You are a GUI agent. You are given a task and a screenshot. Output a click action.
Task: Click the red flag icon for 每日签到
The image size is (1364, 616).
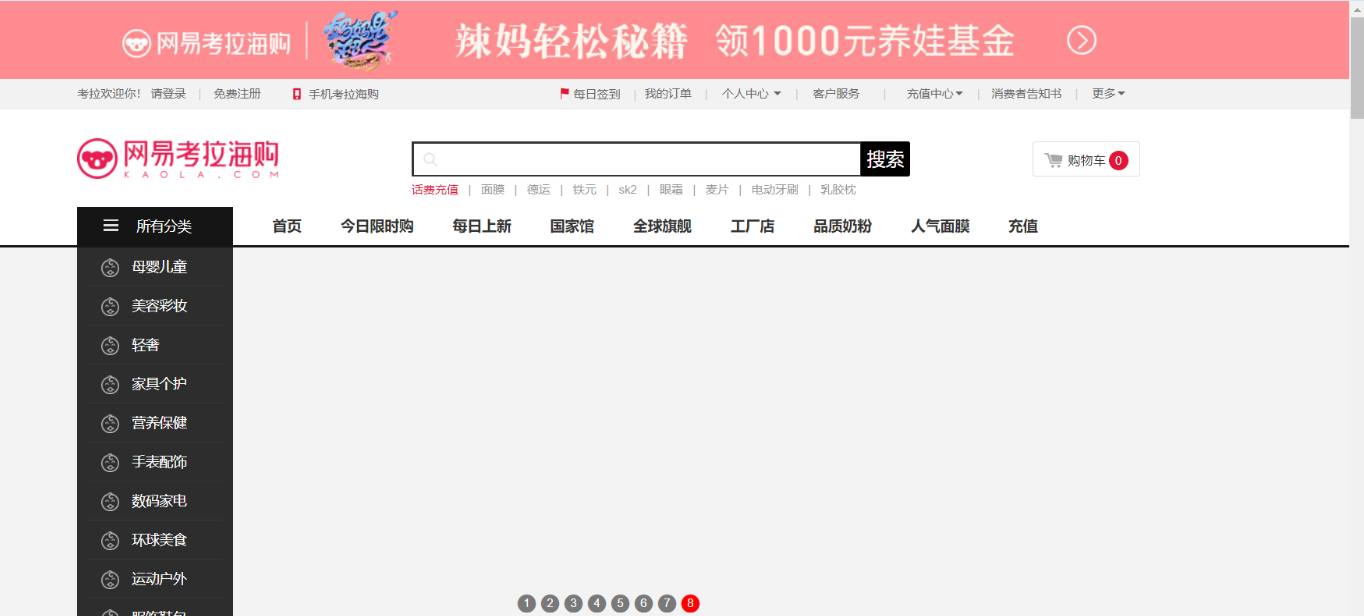click(564, 94)
